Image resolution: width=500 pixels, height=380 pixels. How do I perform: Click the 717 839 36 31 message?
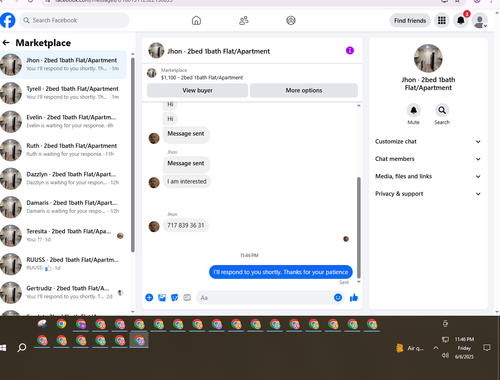(186, 225)
